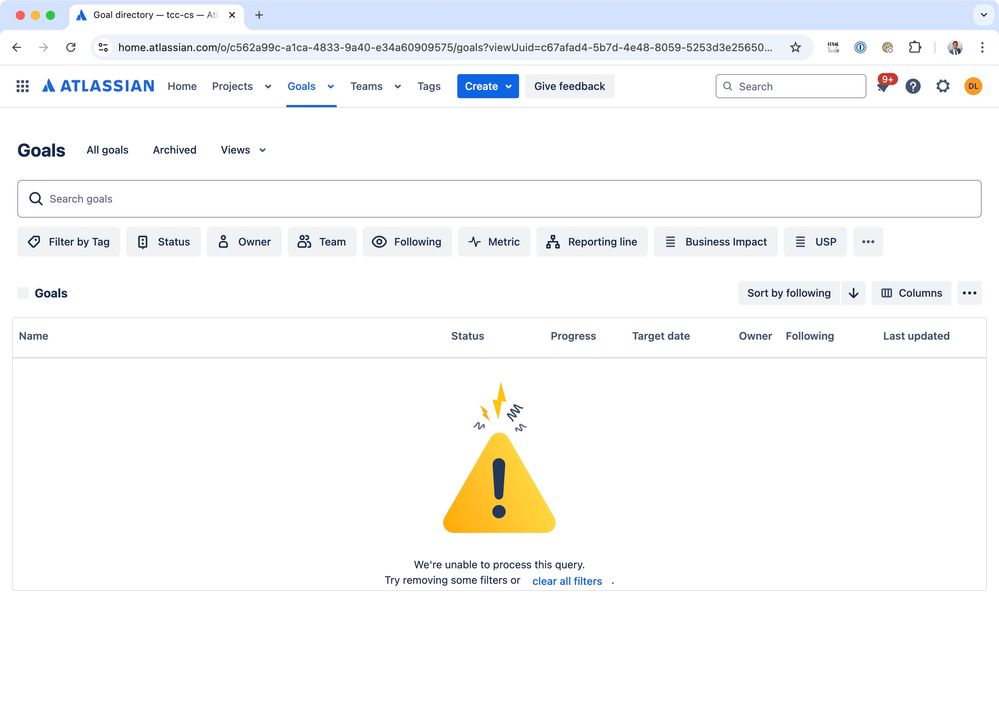The height and width of the screenshot is (711, 999).
Task: Open the Chrome profile picture
Action: [x=954, y=47]
